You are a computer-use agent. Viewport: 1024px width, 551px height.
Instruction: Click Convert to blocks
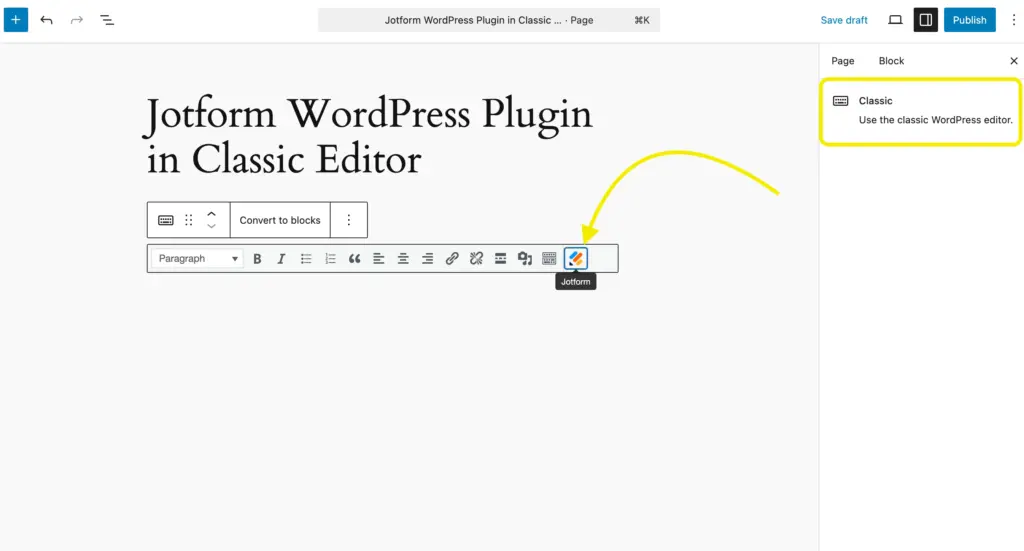point(280,220)
